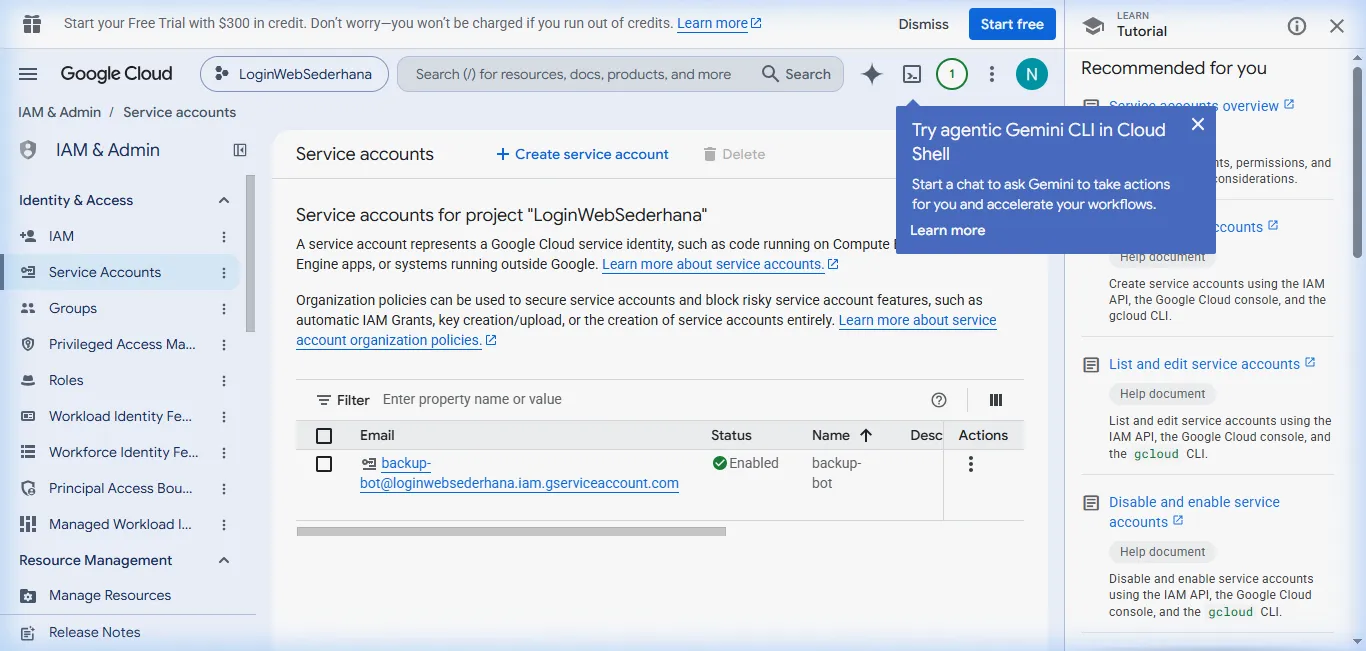This screenshot has height=651, width=1366.
Task: Open Groups in the sidebar
Action: pyautogui.click(x=73, y=308)
